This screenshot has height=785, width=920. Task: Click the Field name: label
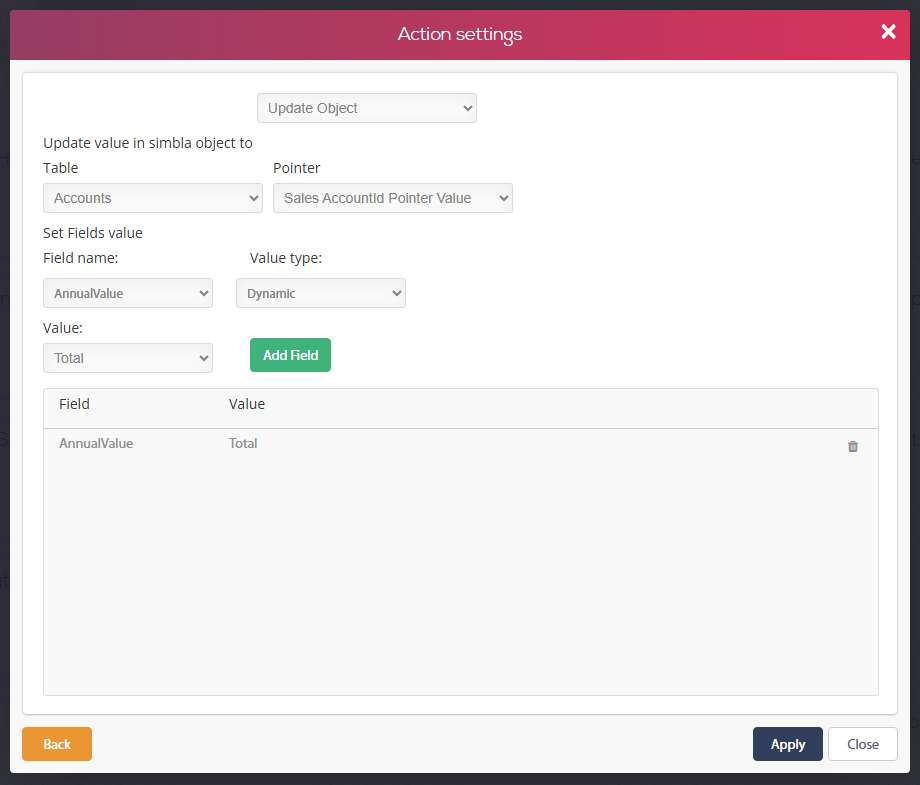tap(80, 258)
